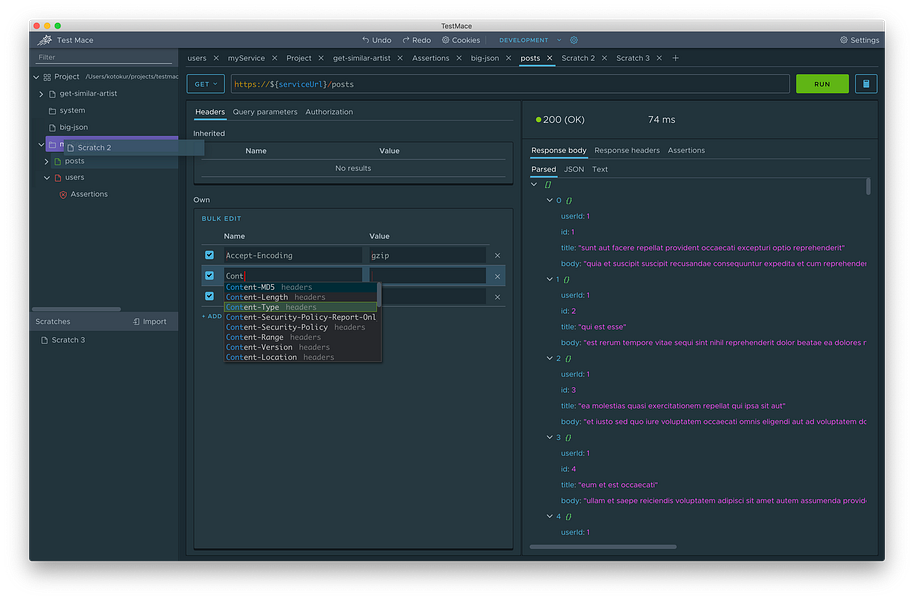Delete the Accept-Encoding header row

click(x=497, y=255)
